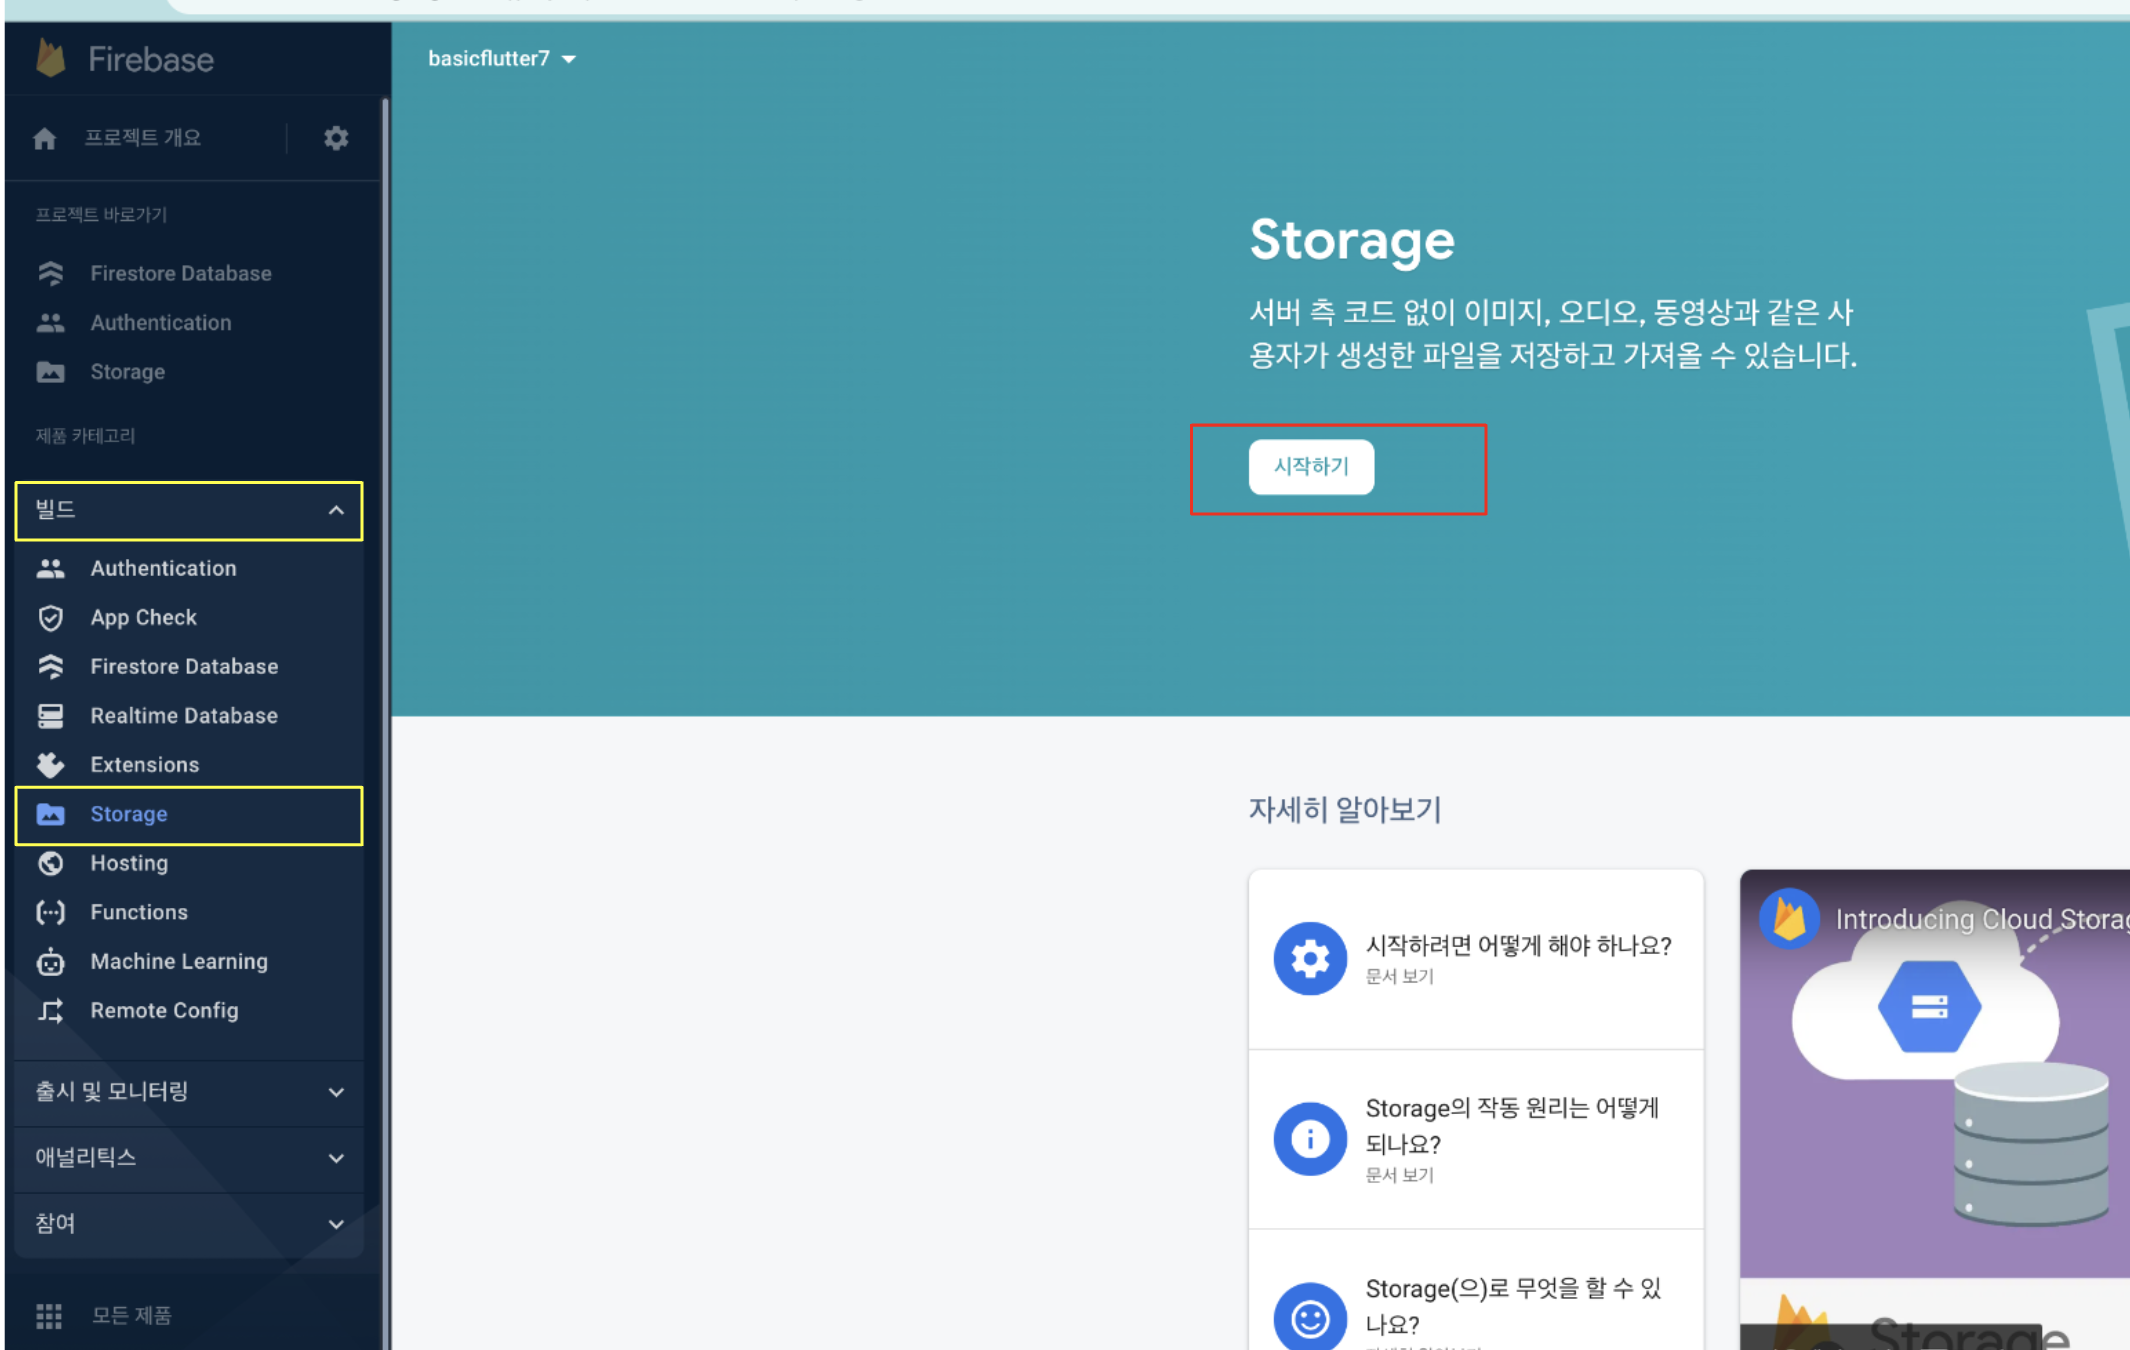Expand the 출시 및 모니터링 section
The width and height of the screenshot is (2130, 1350).
click(336, 1093)
